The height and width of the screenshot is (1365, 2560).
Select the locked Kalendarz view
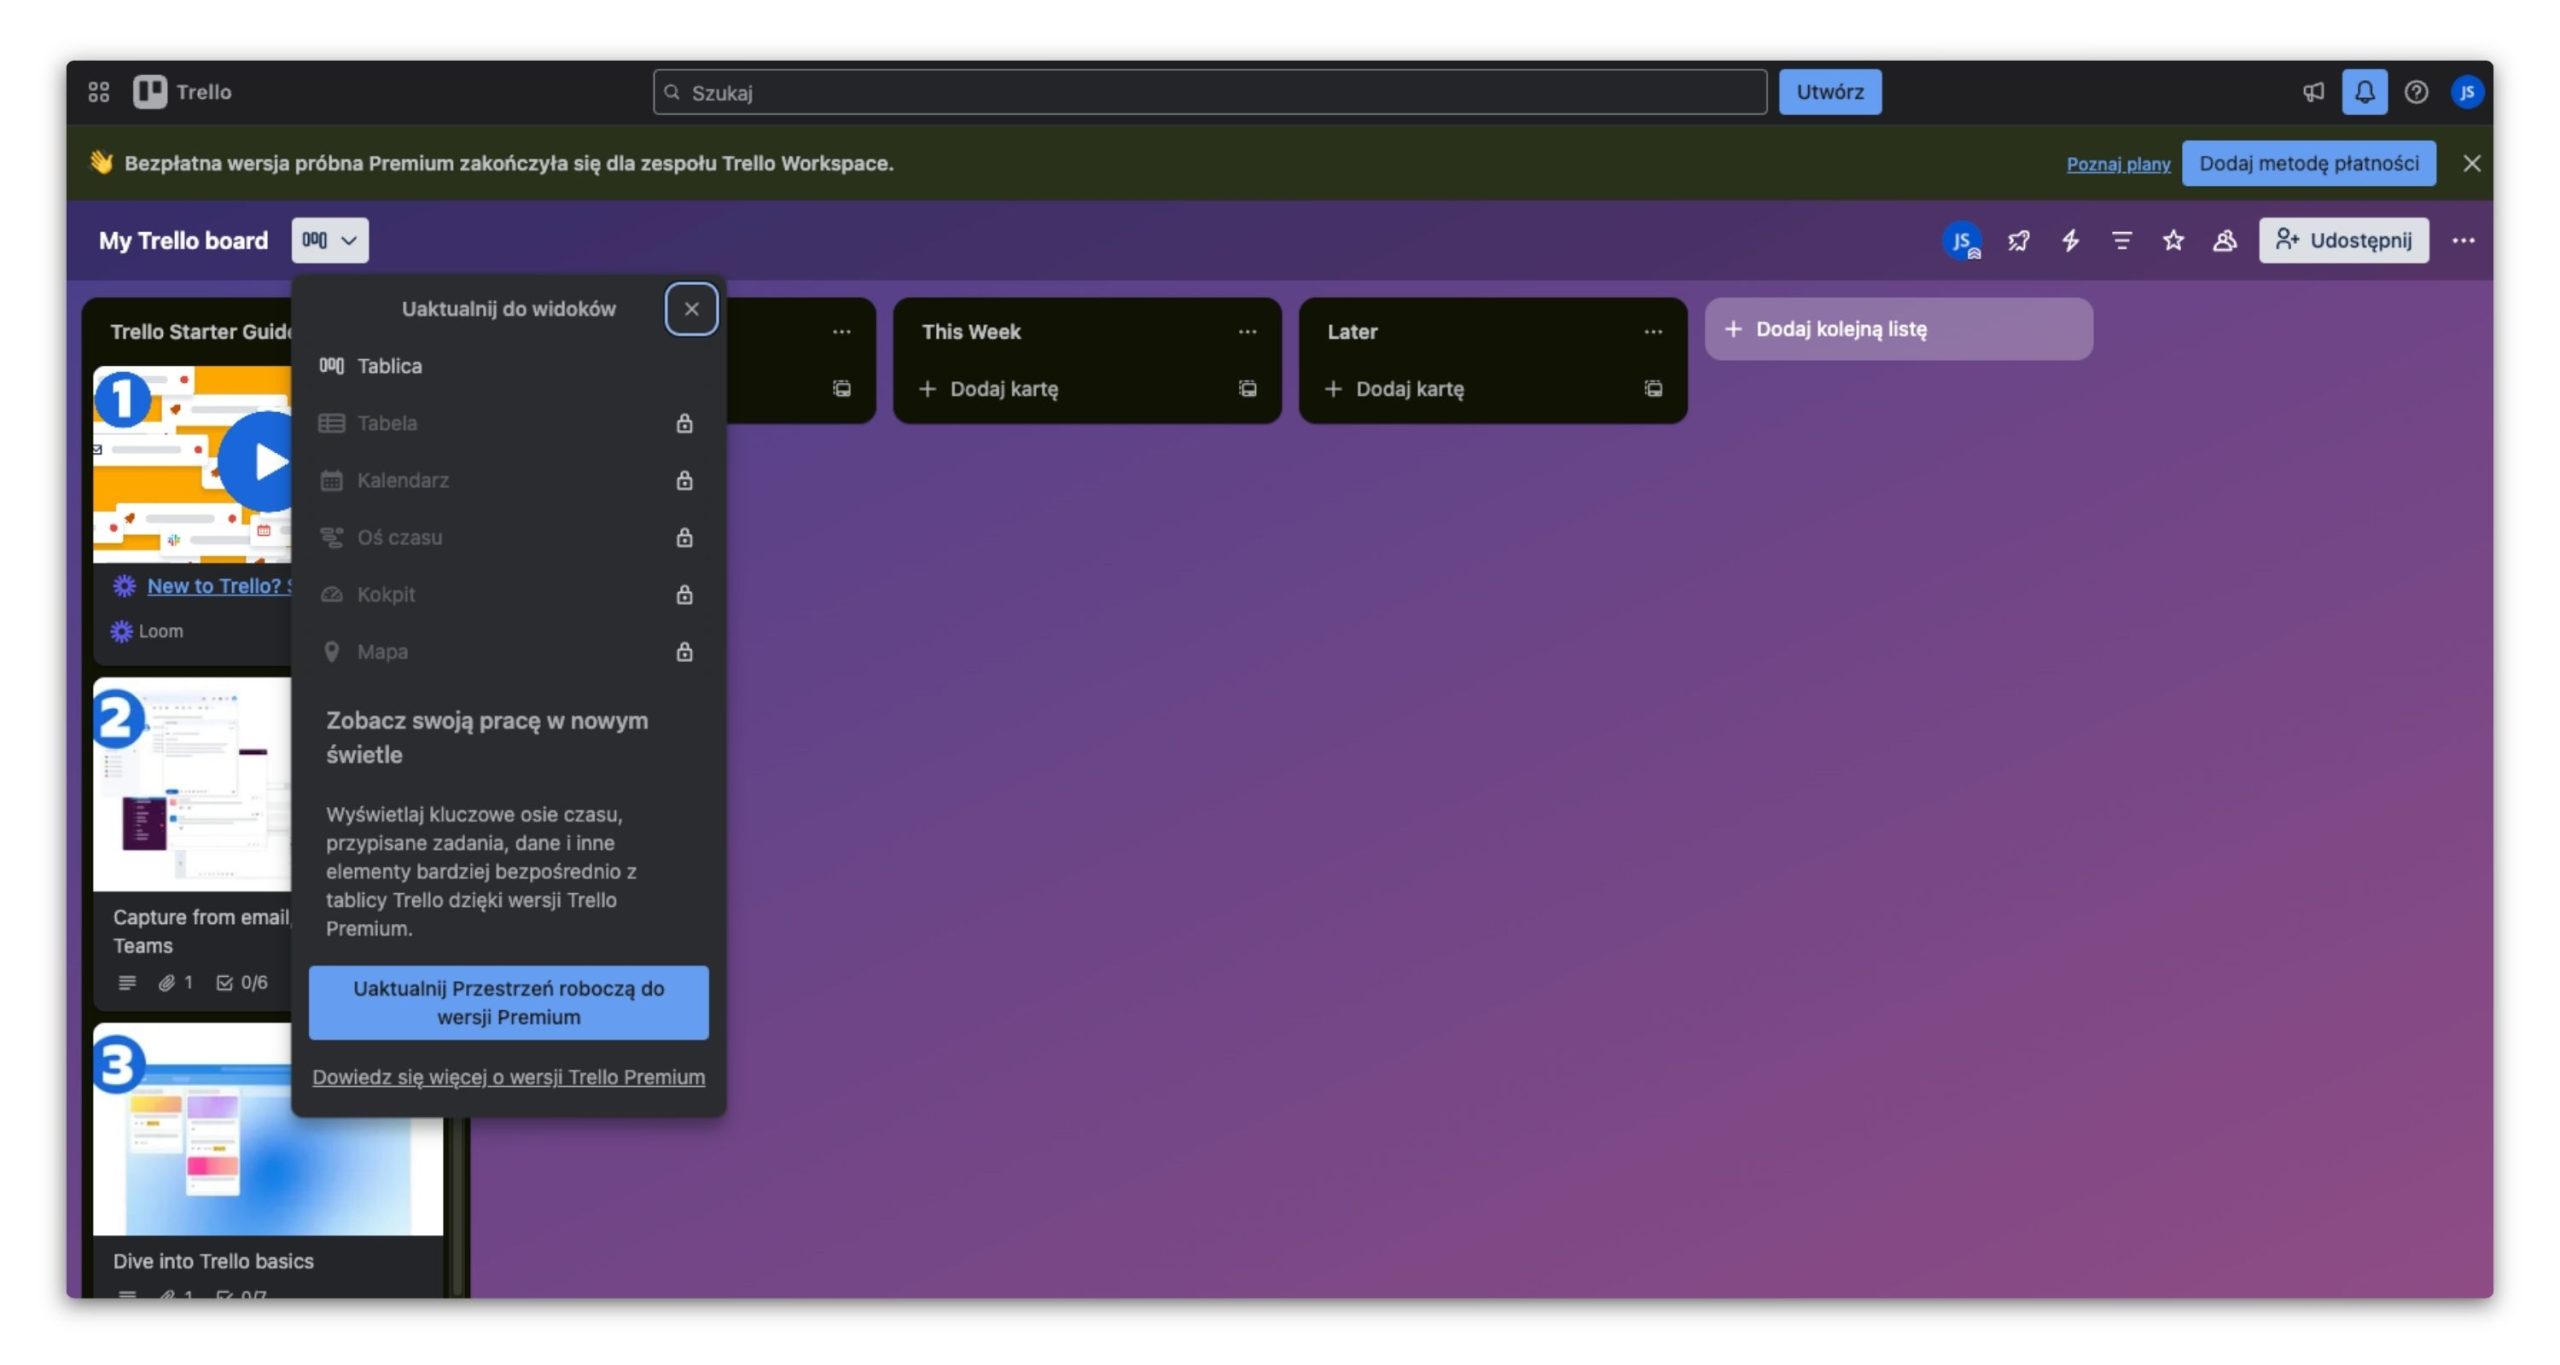coord(403,480)
